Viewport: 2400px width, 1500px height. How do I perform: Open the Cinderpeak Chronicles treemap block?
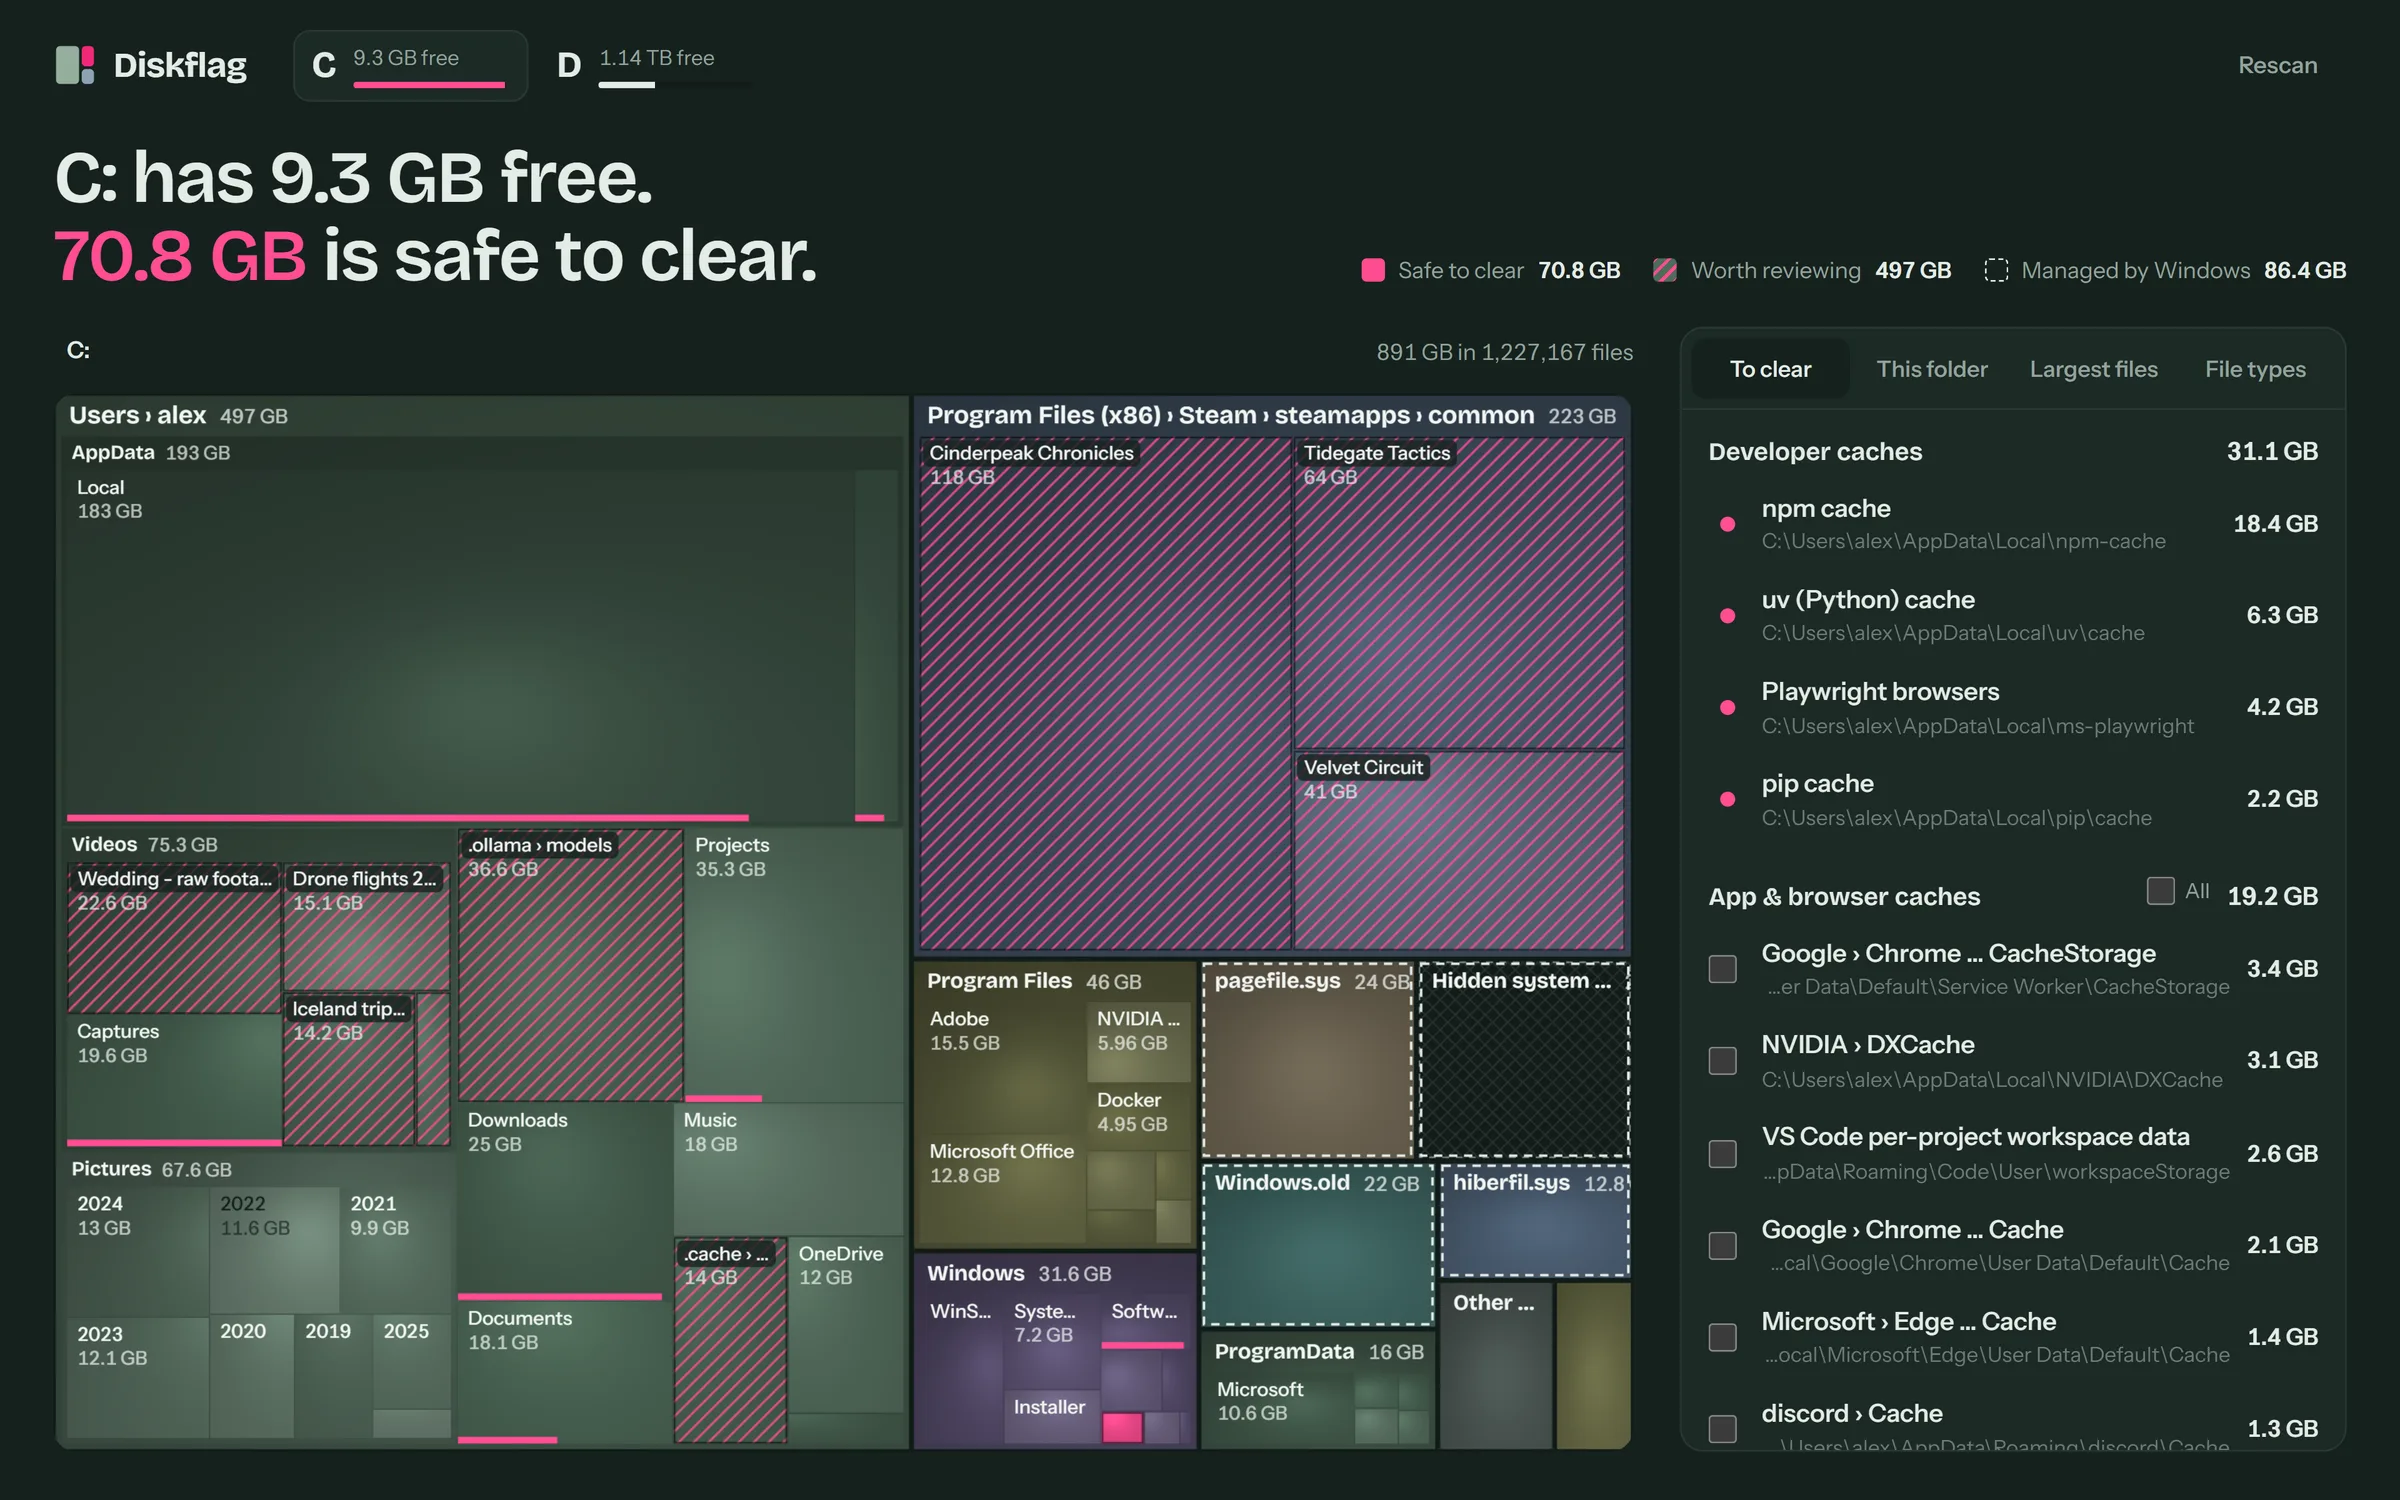point(1105,692)
